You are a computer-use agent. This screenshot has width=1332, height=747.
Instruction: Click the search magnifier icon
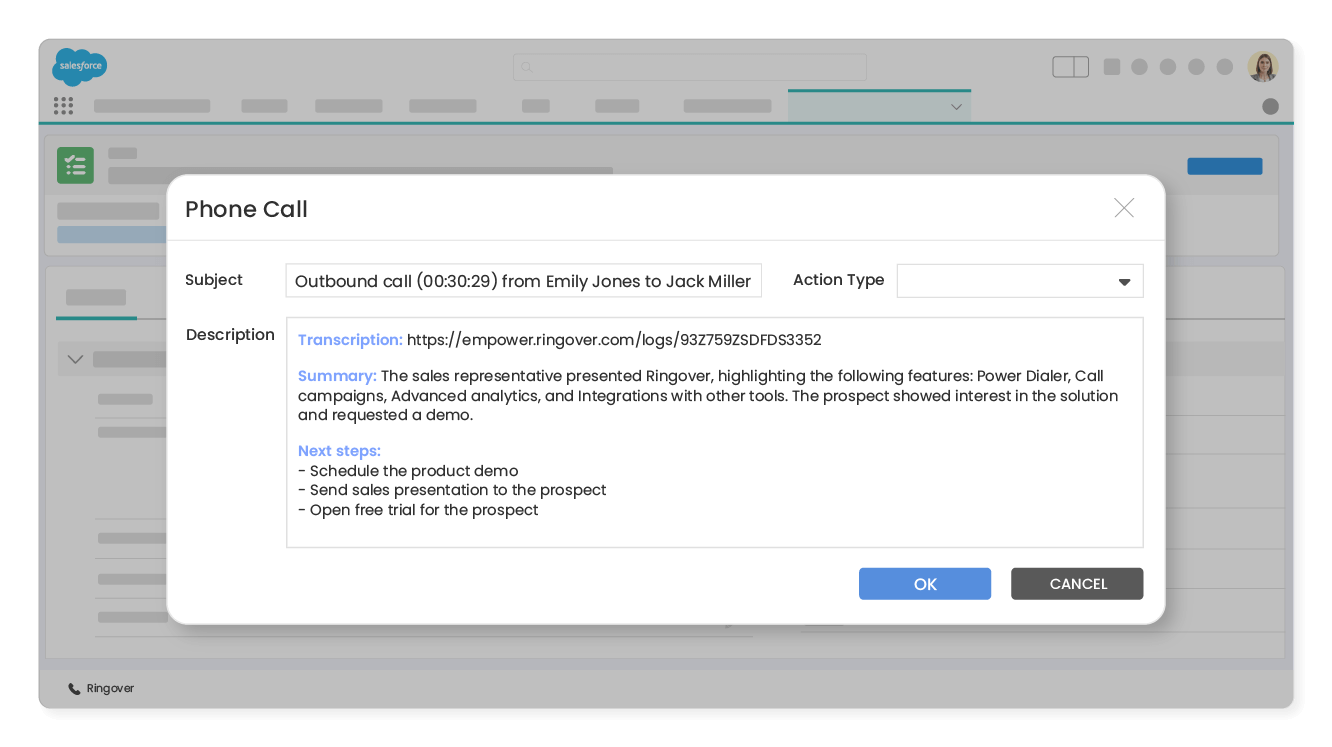point(527,67)
